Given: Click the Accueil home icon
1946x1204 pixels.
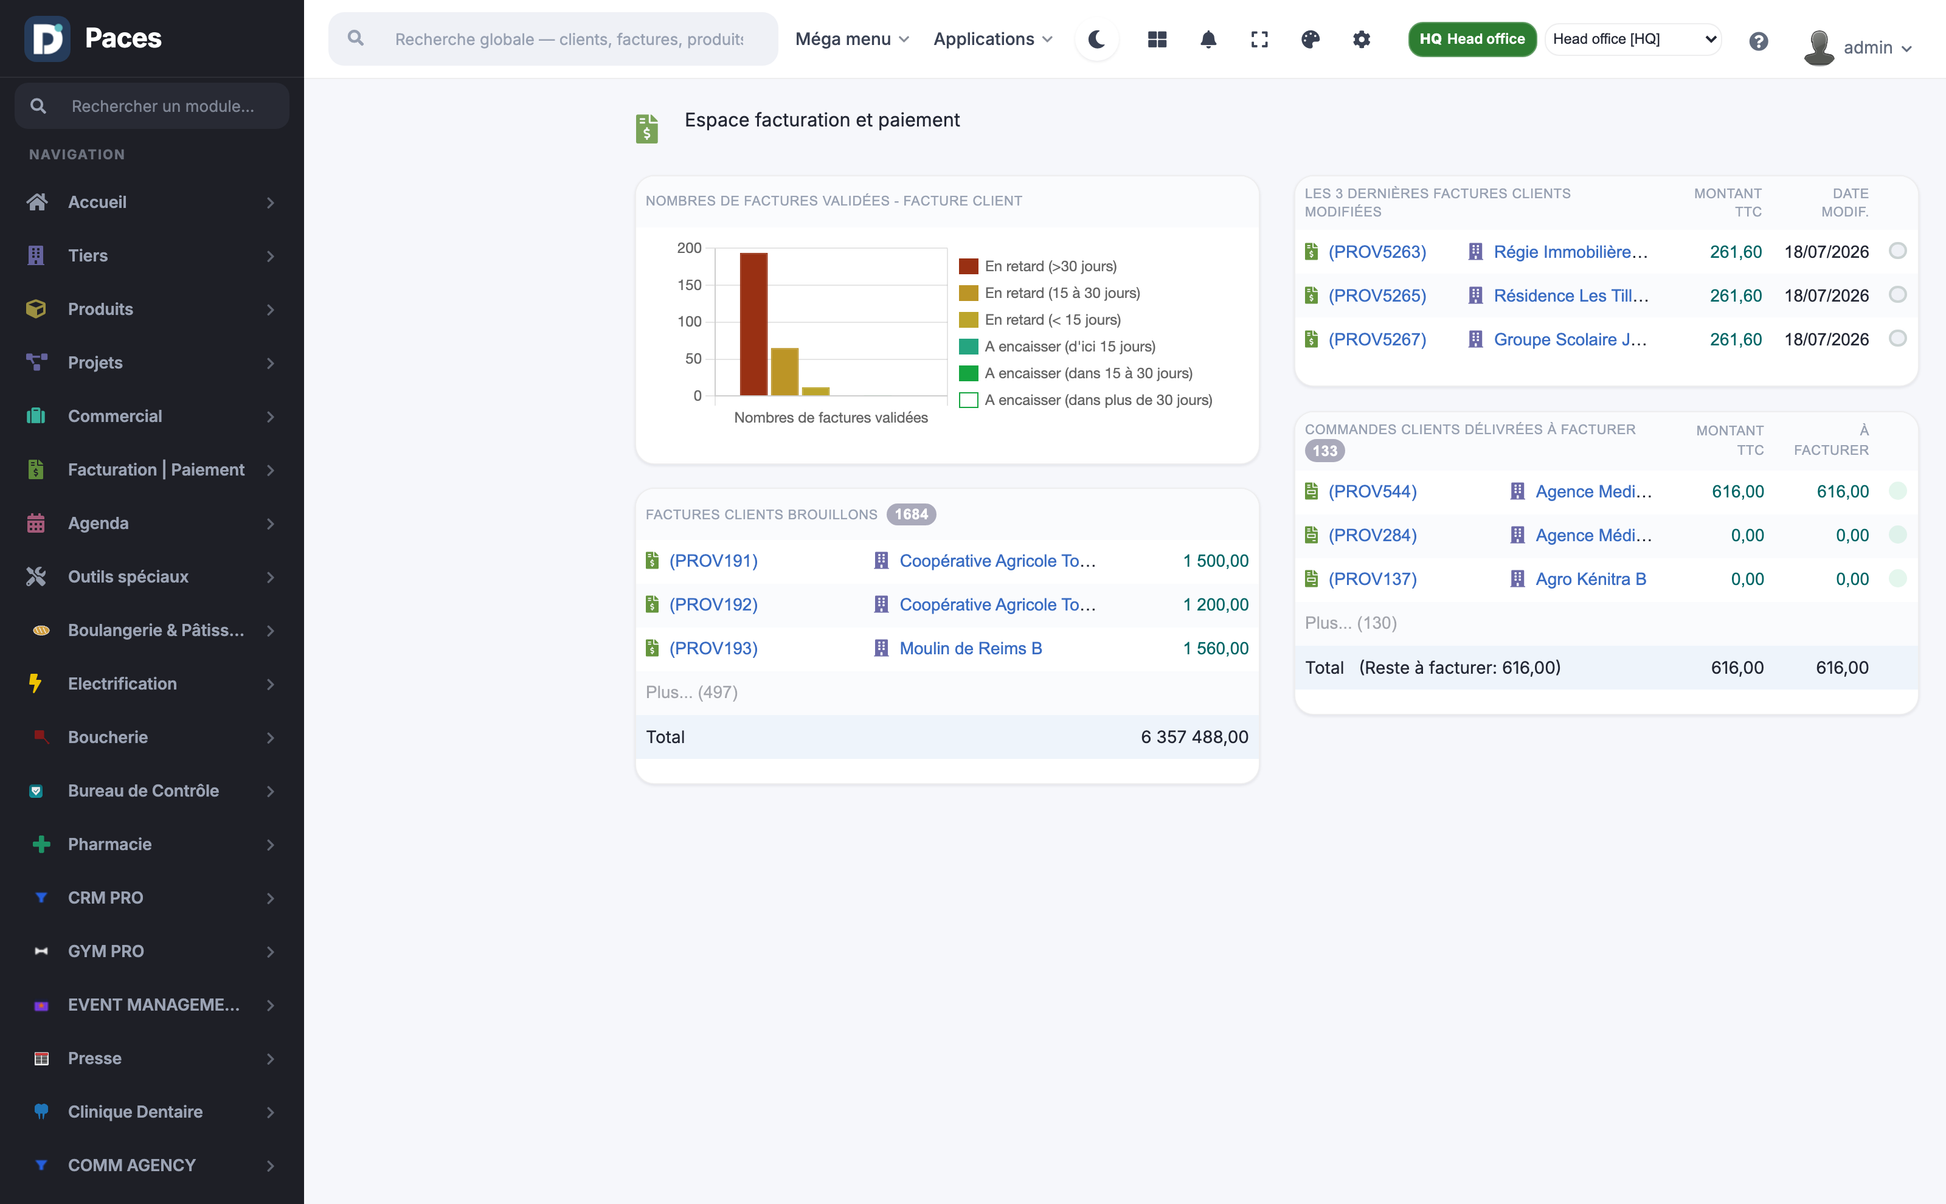Looking at the screenshot, I should (x=37, y=202).
